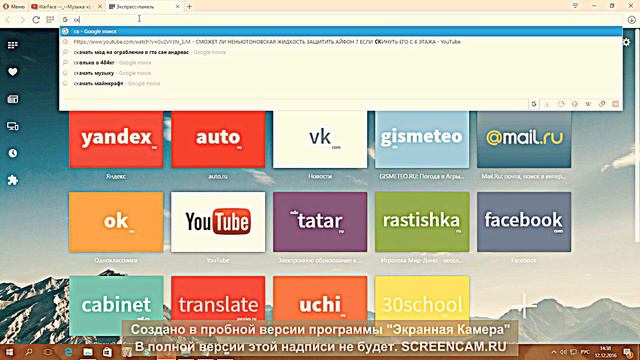Image resolution: width=640 pixels, height=360 pixels.
Task: Close the Экспресс-панель tab
Action: (178, 7)
